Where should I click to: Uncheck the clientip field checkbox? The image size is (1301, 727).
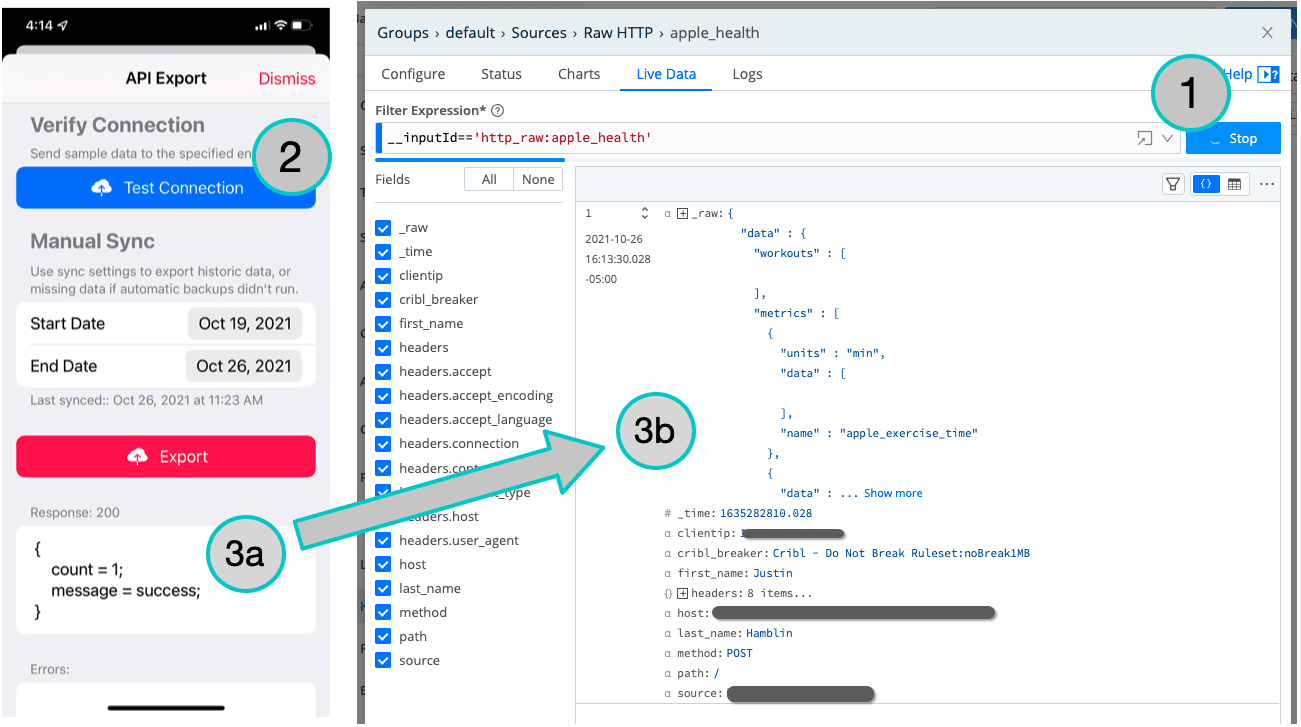pyautogui.click(x=383, y=276)
